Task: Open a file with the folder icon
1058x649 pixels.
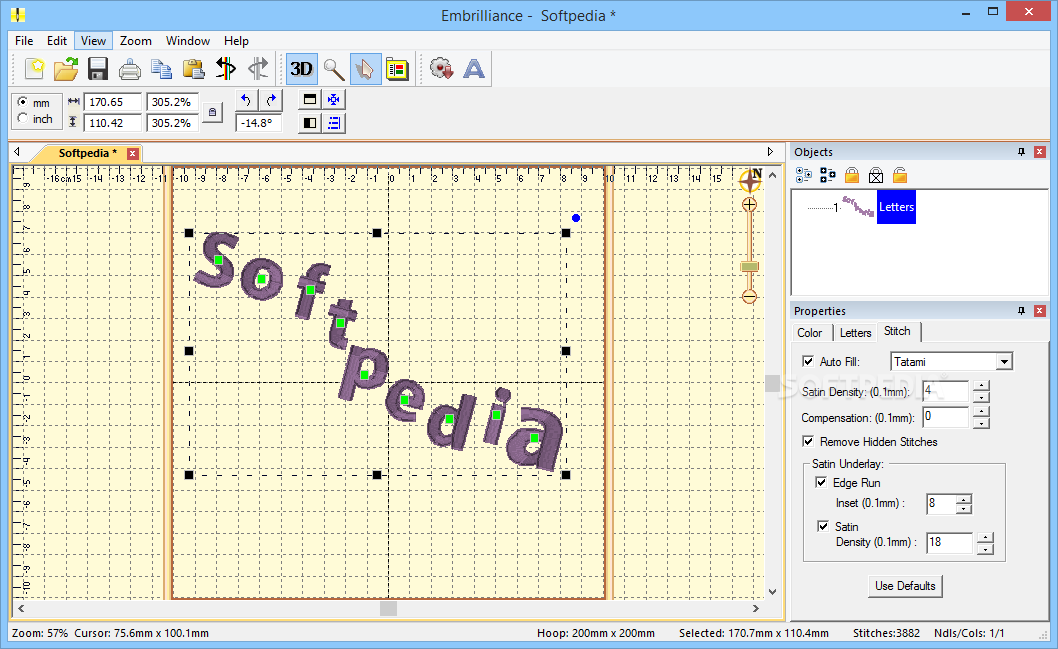Action: [66, 69]
